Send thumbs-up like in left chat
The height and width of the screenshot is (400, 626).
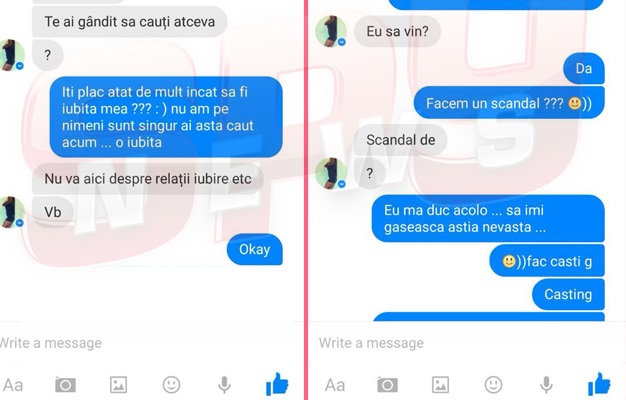pyautogui.click(x=277, y=384)
